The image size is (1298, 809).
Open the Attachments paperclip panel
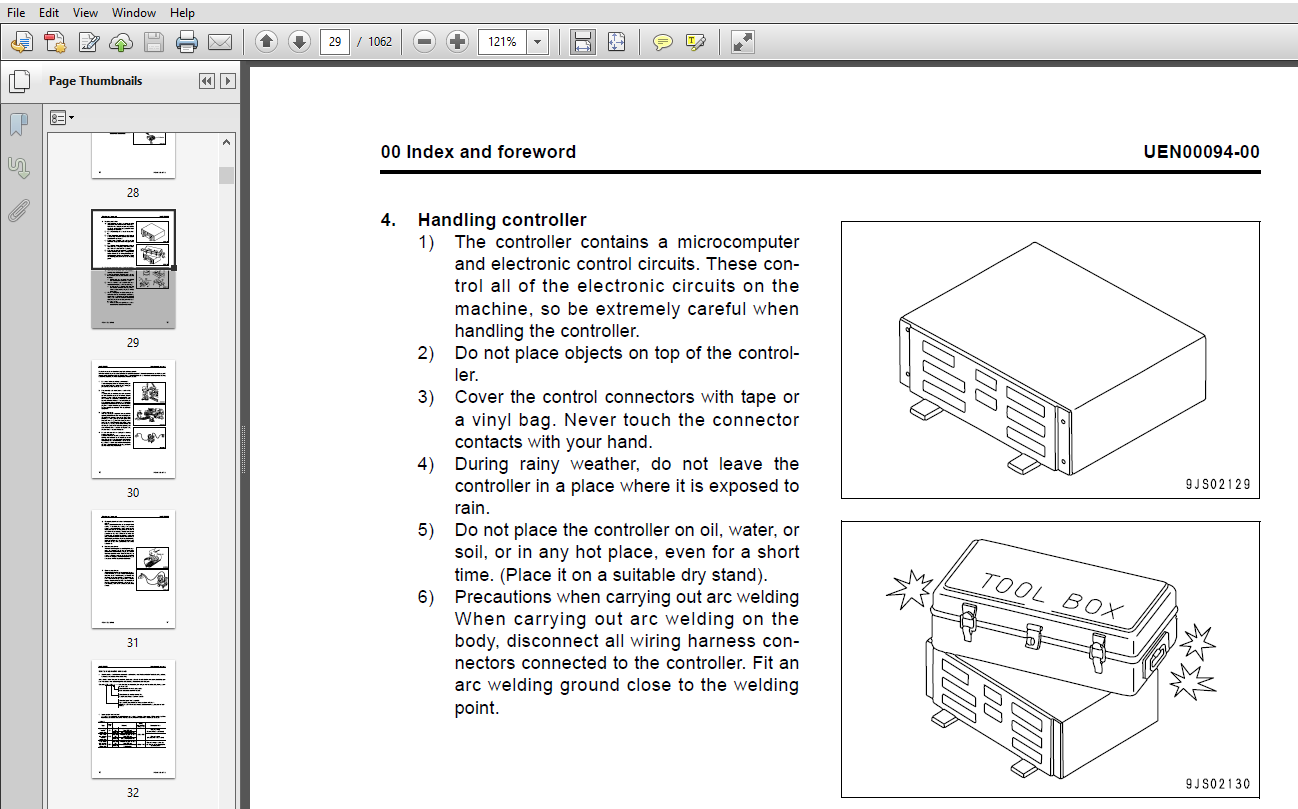point(19,211)
